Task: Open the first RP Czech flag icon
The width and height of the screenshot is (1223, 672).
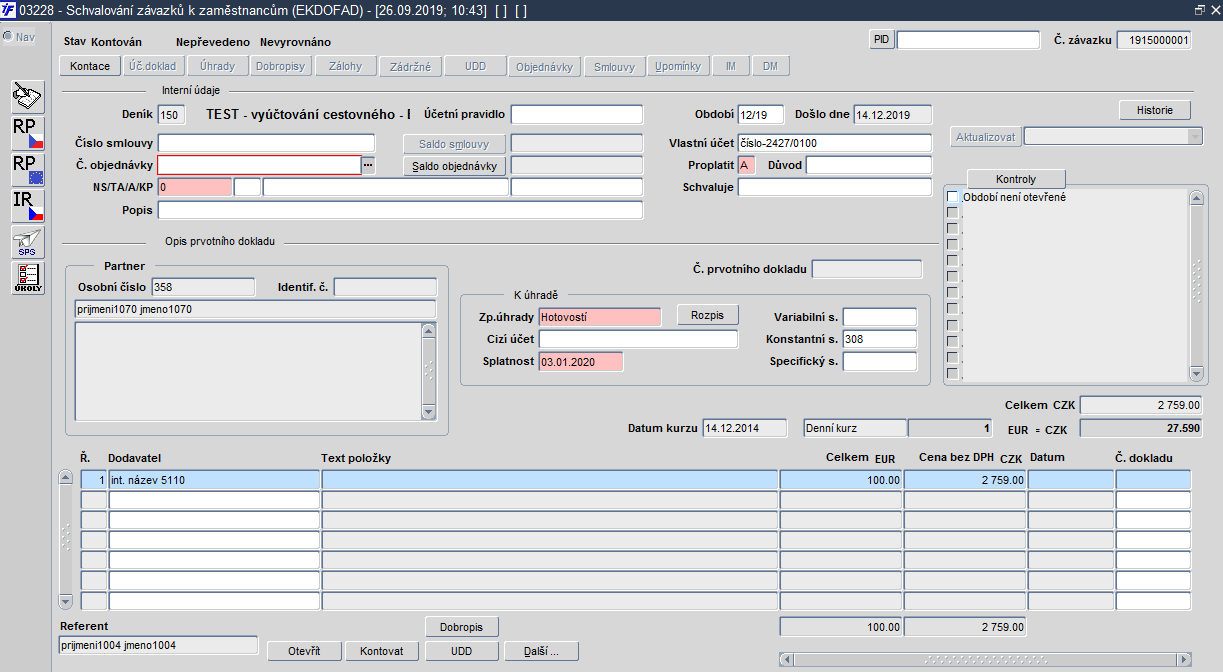Action: click(27, 134)
